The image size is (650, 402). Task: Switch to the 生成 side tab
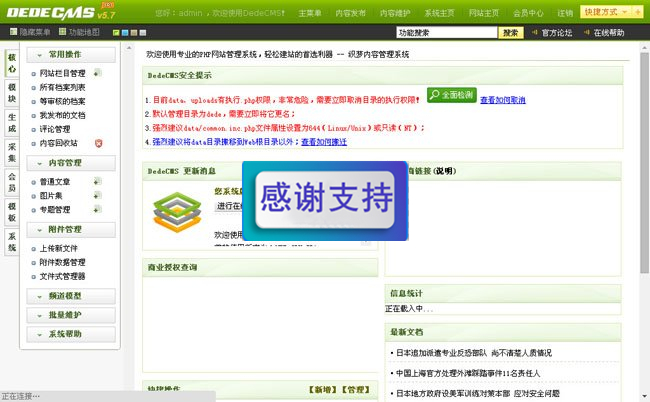coord(12,123)
